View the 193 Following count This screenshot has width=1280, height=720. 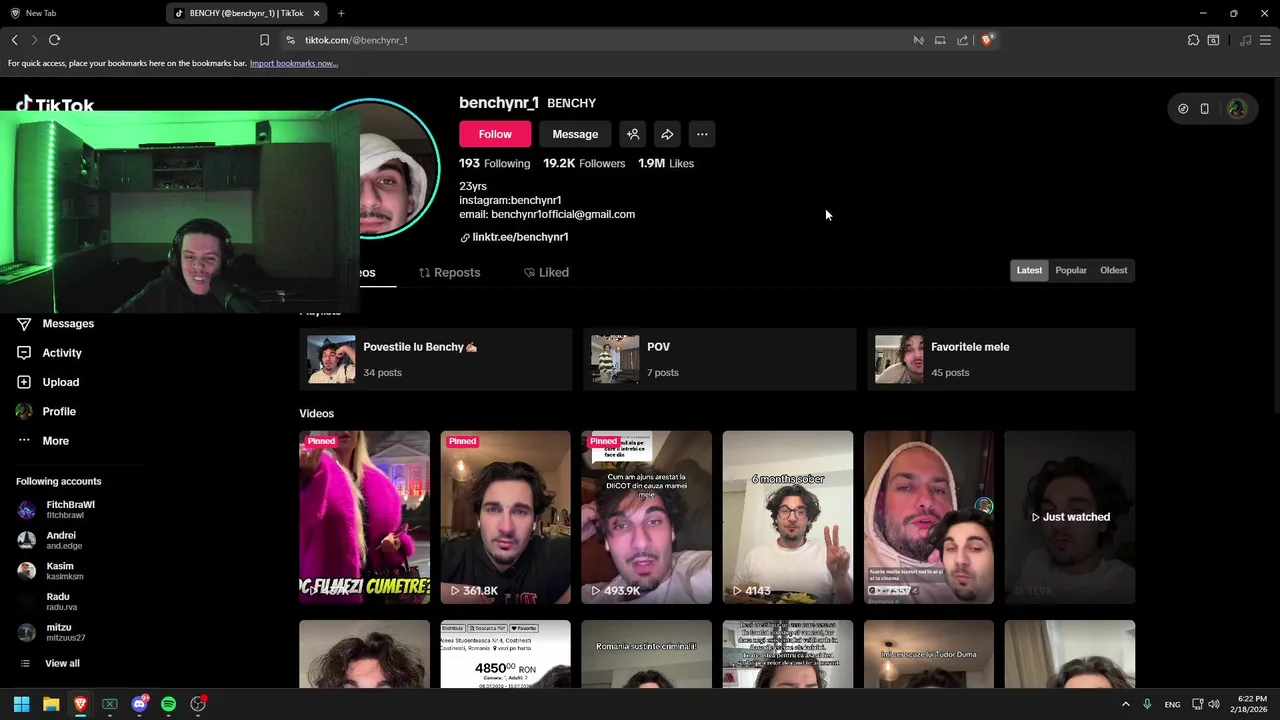tap(494, 163)
